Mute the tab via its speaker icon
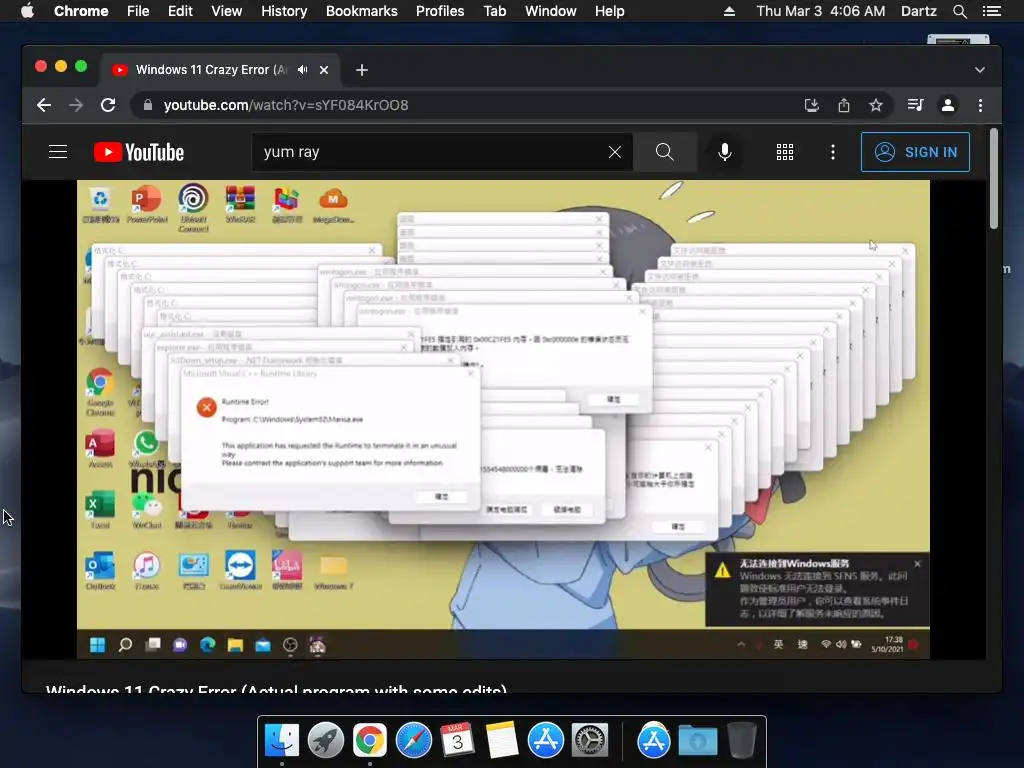This screenshot has height=768, width=1024. (302, 70)
